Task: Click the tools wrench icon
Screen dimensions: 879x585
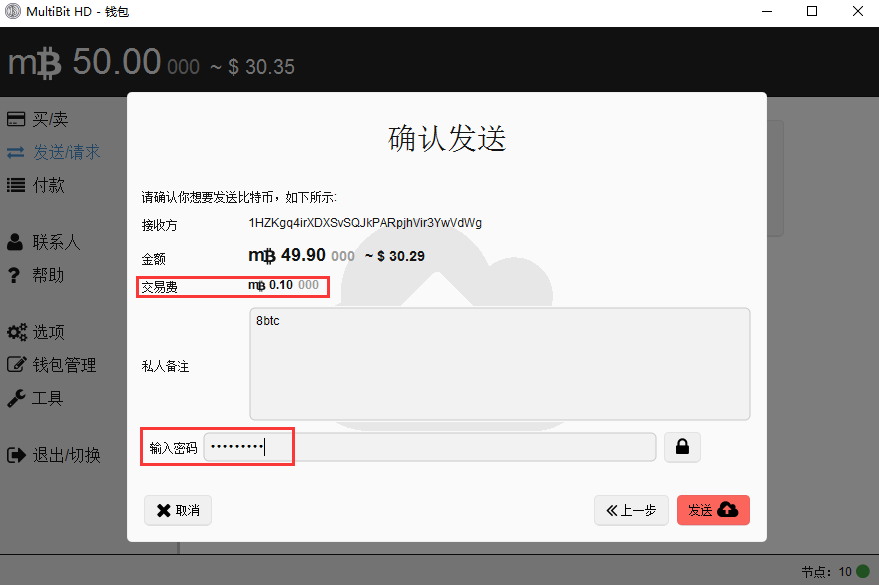Action: [16, 398]
